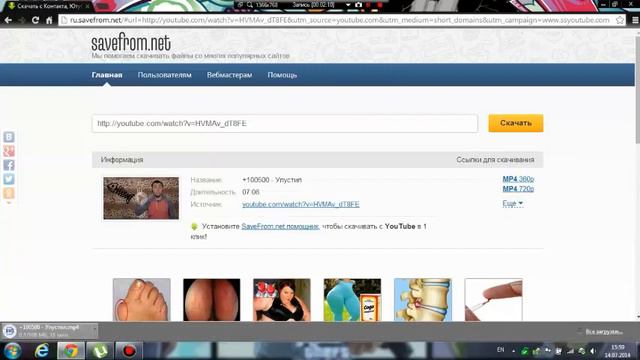Share via the VKontakte sidebar icon
640x360 pixels.
(9, 137)
